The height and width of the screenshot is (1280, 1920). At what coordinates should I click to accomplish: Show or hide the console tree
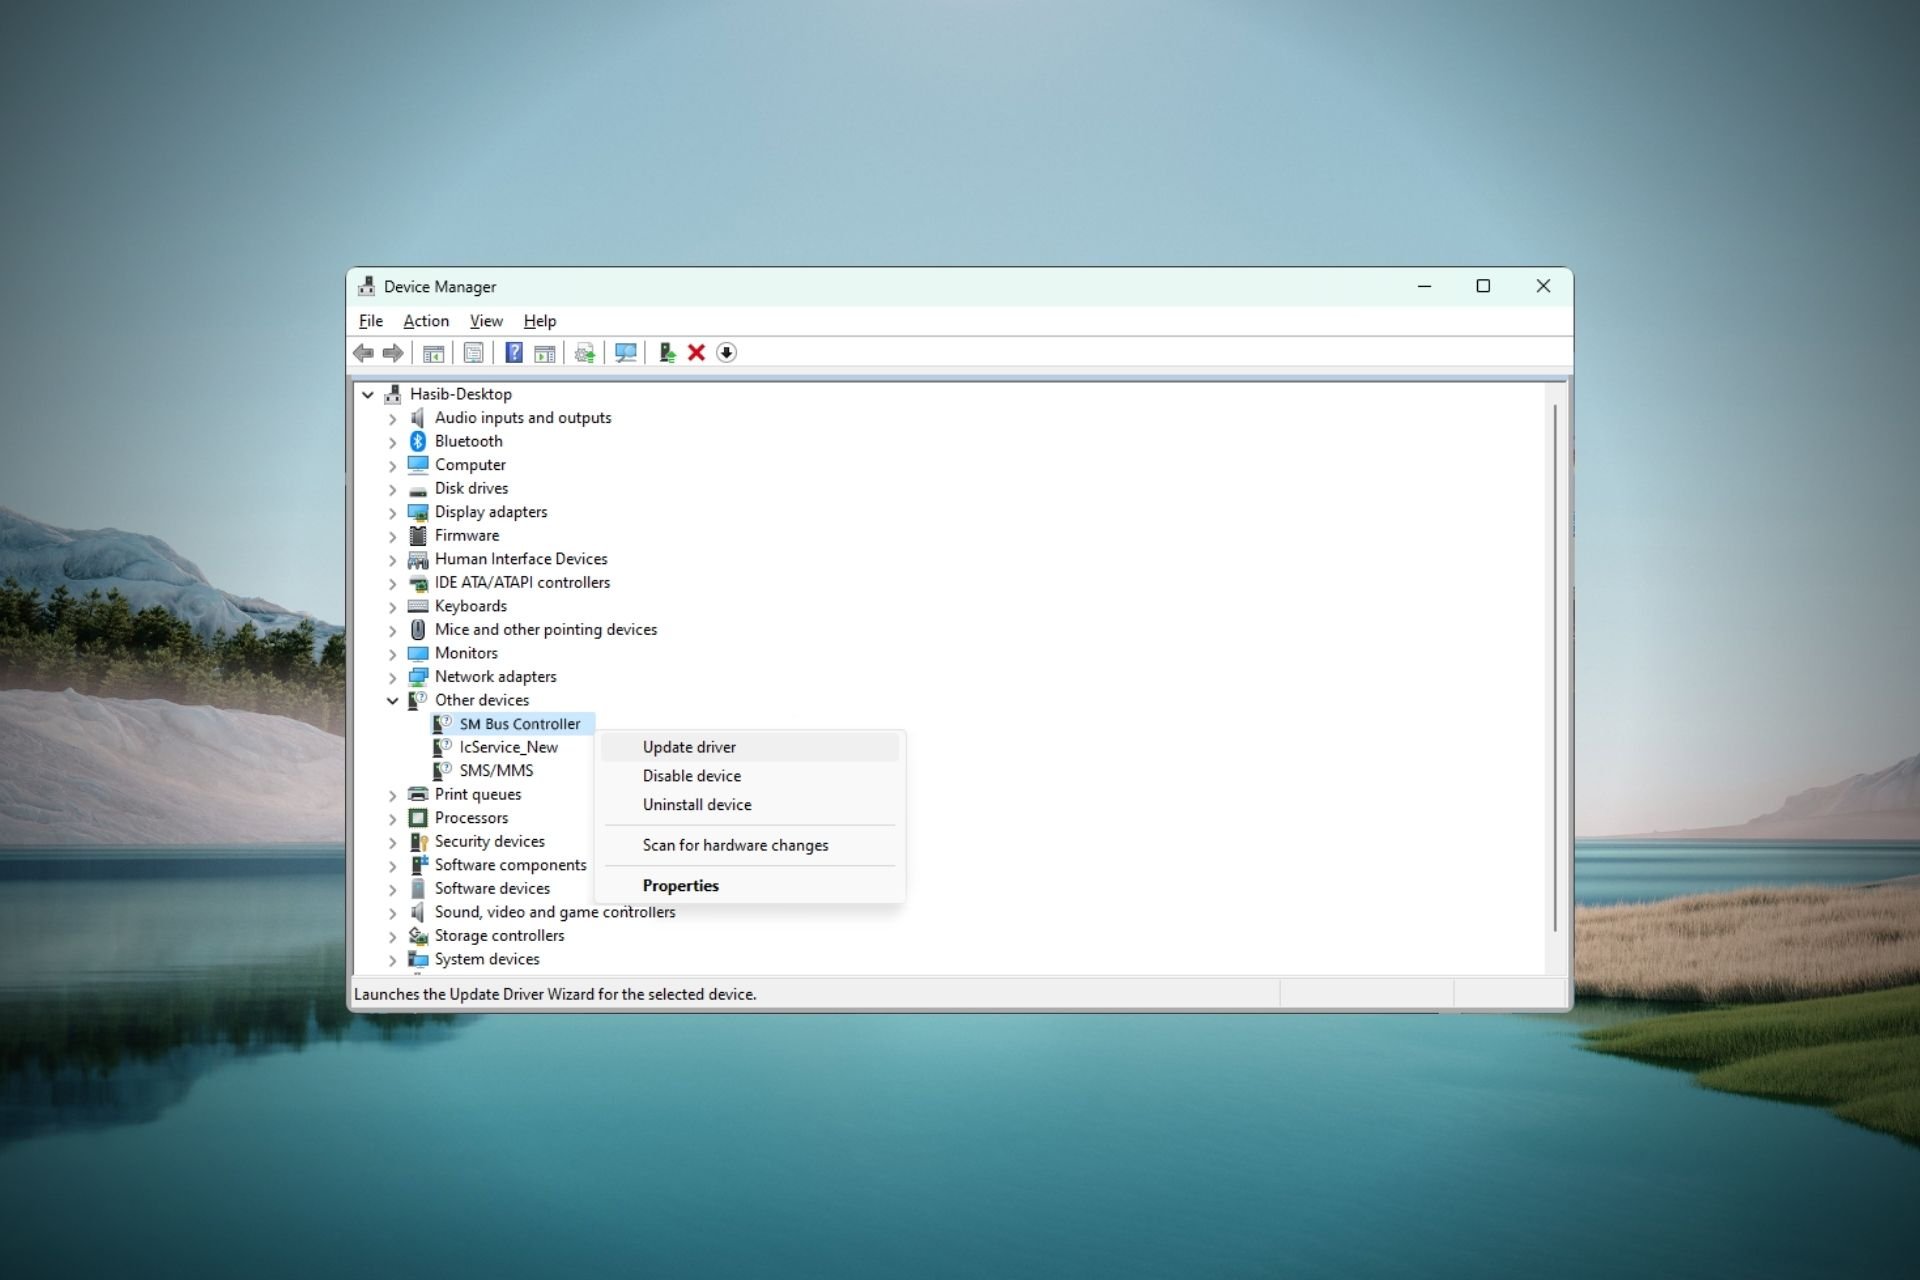point(433,353)
